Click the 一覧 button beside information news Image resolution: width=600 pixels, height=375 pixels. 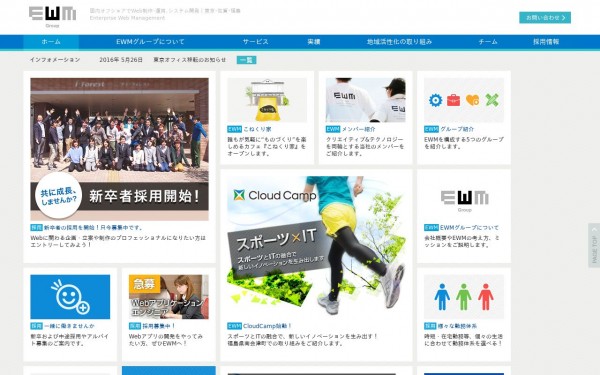pyautogui.click(x=246, y=60)
